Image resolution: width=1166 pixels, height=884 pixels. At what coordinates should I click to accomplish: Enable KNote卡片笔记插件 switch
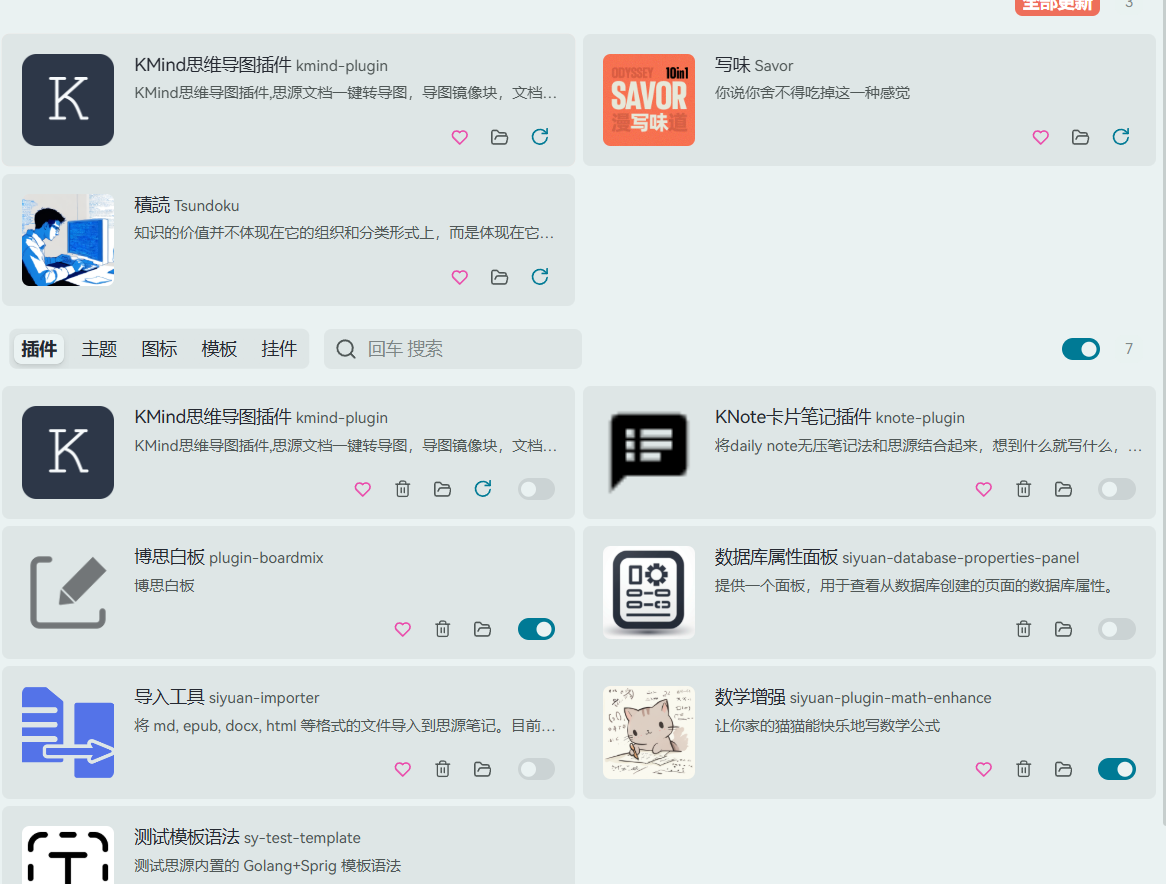[x=1117, y=489]
